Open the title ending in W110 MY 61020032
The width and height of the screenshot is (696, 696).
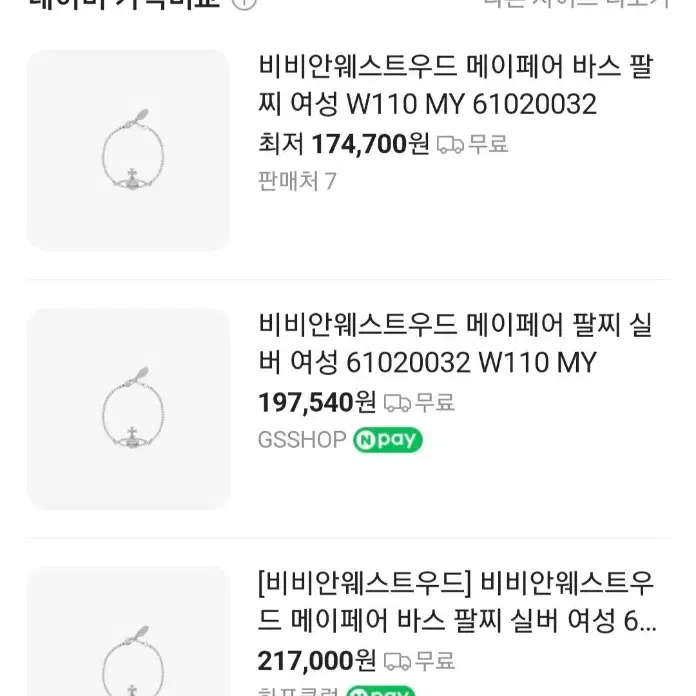click(456, 85)
